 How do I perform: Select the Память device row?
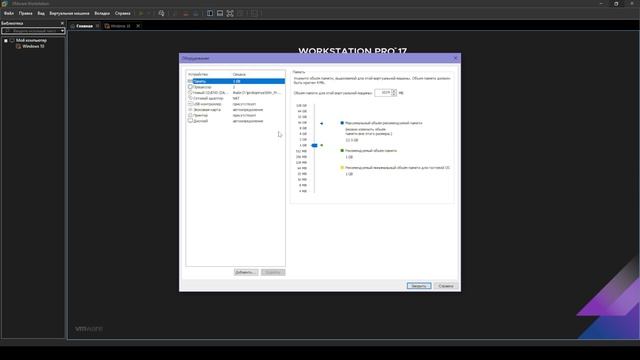point(236,81)
